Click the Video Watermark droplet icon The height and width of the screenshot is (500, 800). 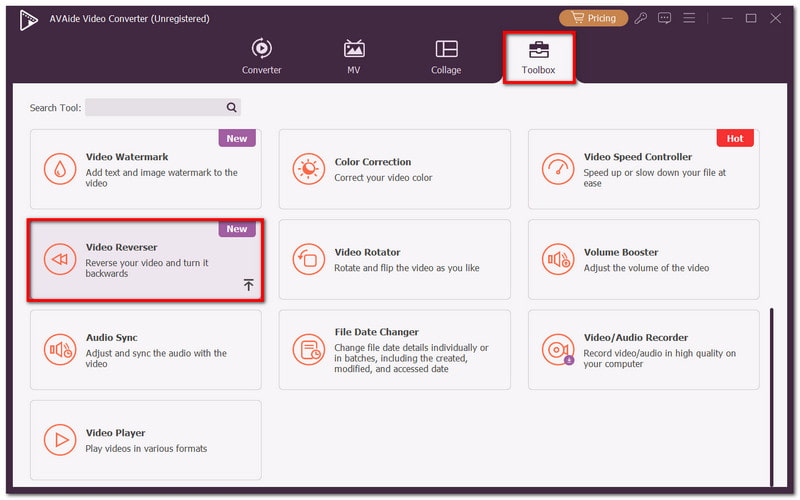coord(60,169)
